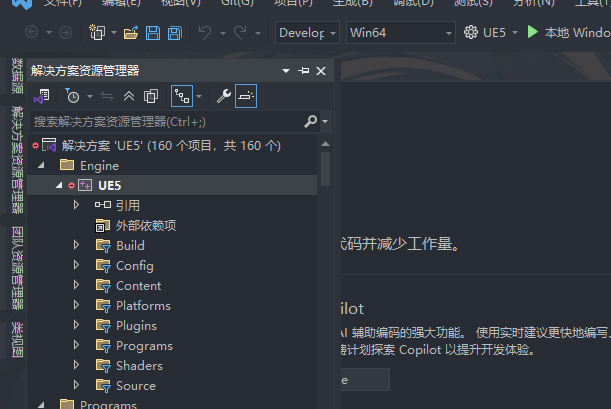Select the Plugins folder label
The height and width of the screenshot is (409, 611).
[136, 326]
